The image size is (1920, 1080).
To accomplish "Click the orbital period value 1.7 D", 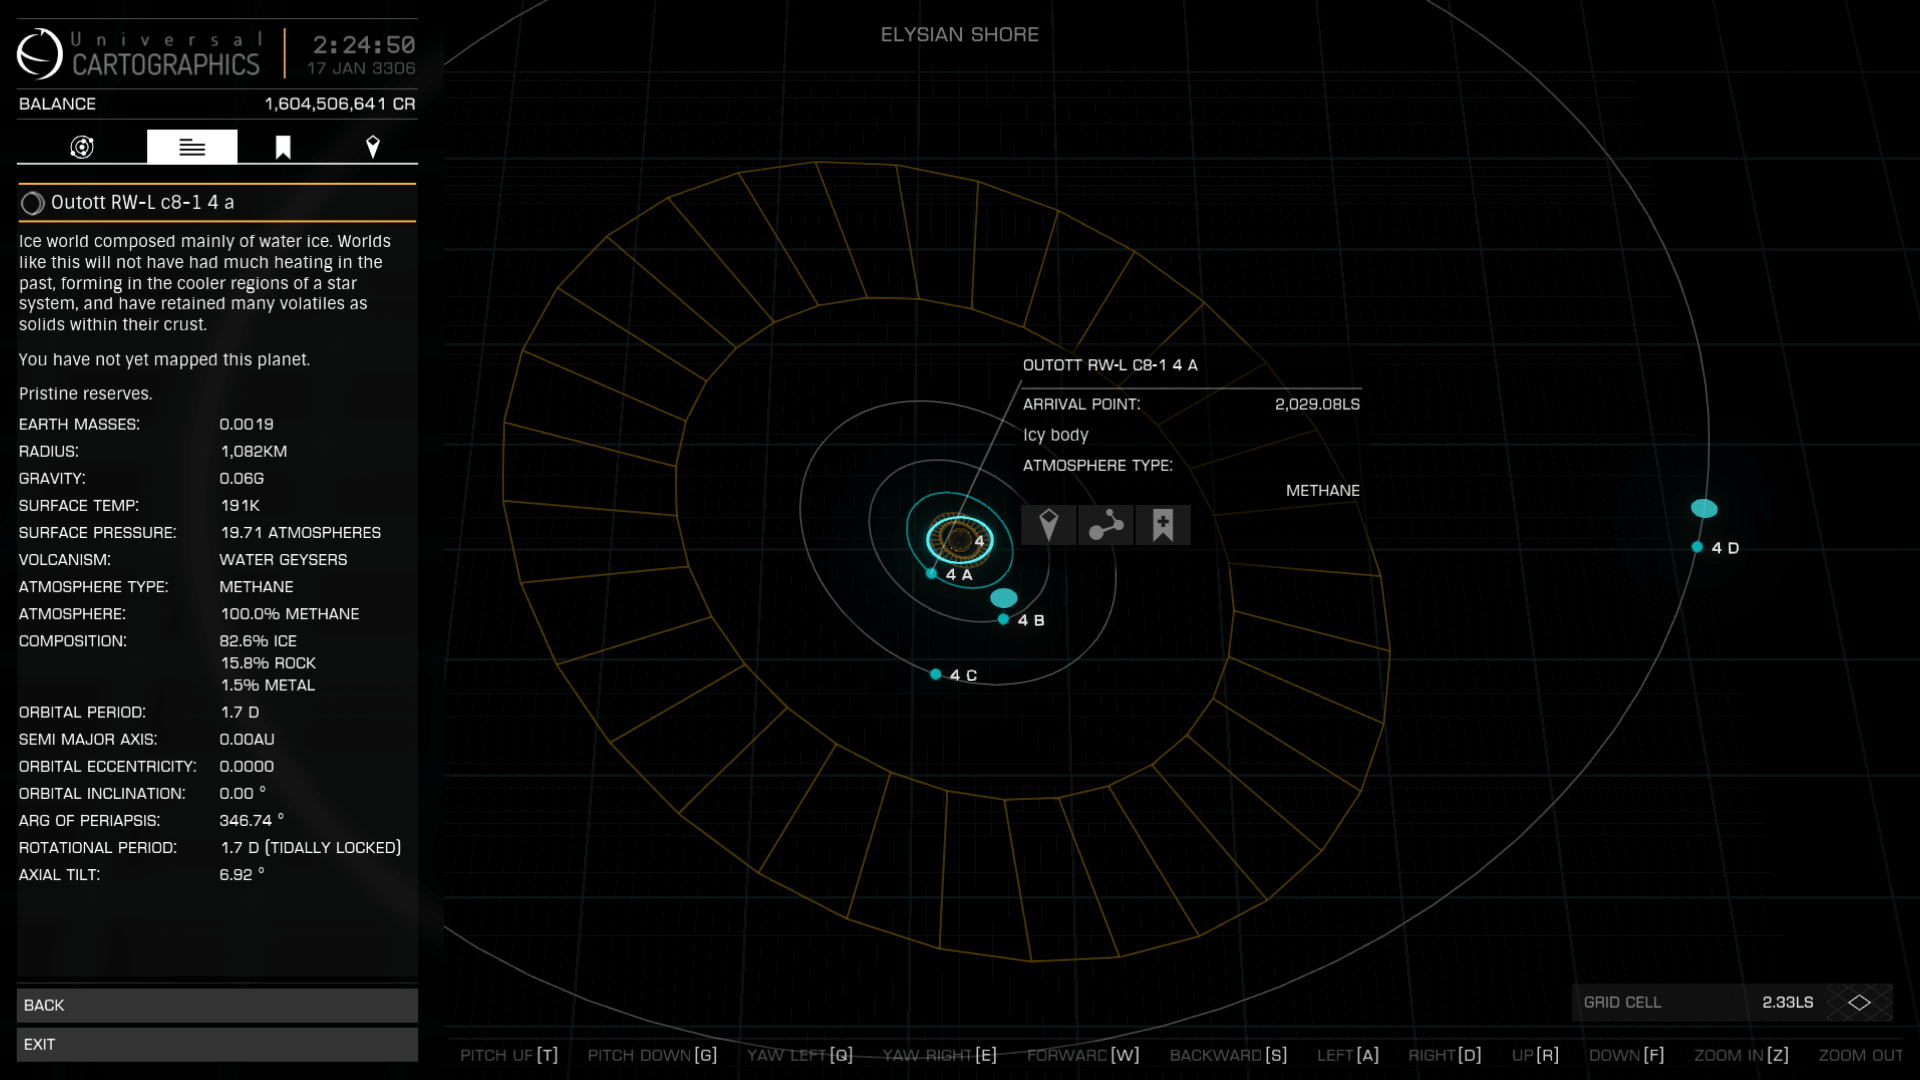I will tap(239, 712).
